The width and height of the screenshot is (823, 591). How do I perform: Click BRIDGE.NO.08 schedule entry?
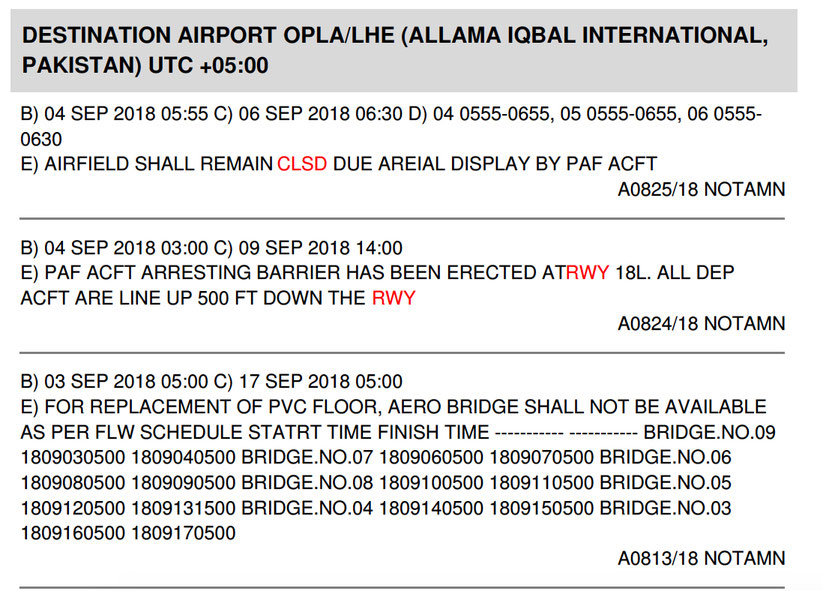click(307, 483)
